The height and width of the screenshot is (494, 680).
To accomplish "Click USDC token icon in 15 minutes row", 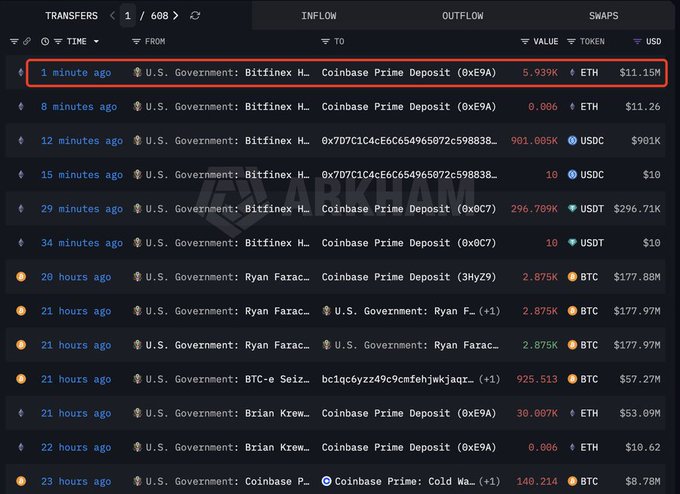I will click(572, 175).
